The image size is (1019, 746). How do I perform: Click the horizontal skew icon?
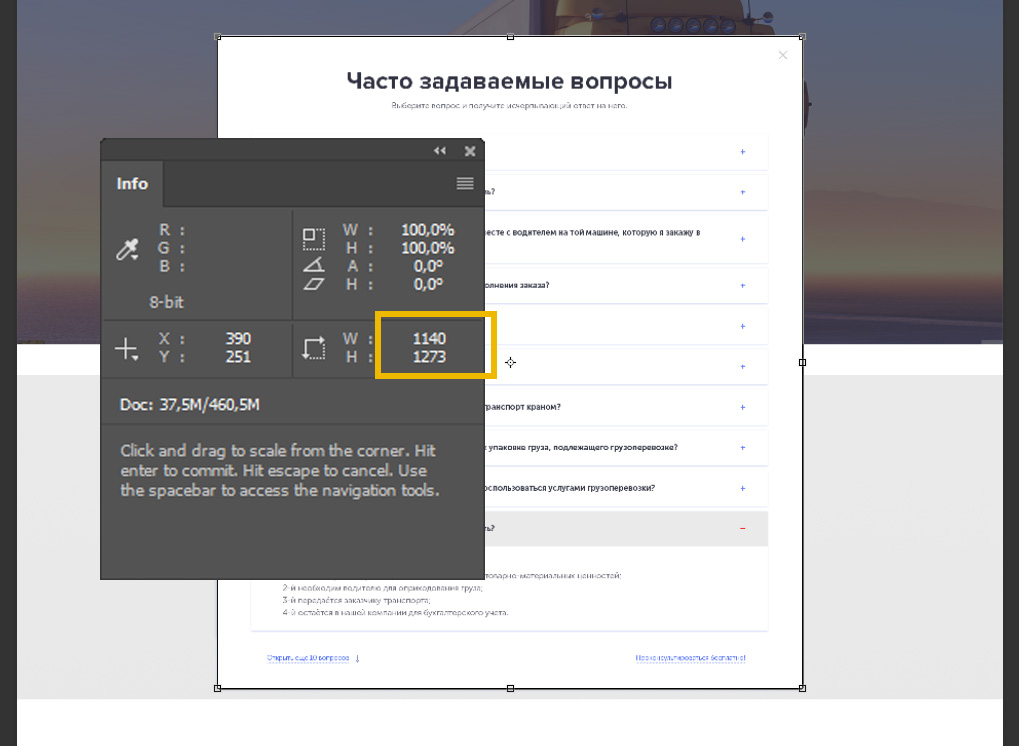(314, 284)
